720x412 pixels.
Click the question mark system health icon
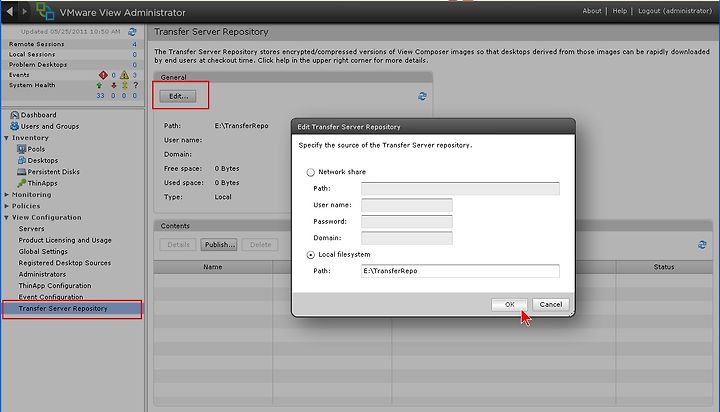[x=135, y=85]
